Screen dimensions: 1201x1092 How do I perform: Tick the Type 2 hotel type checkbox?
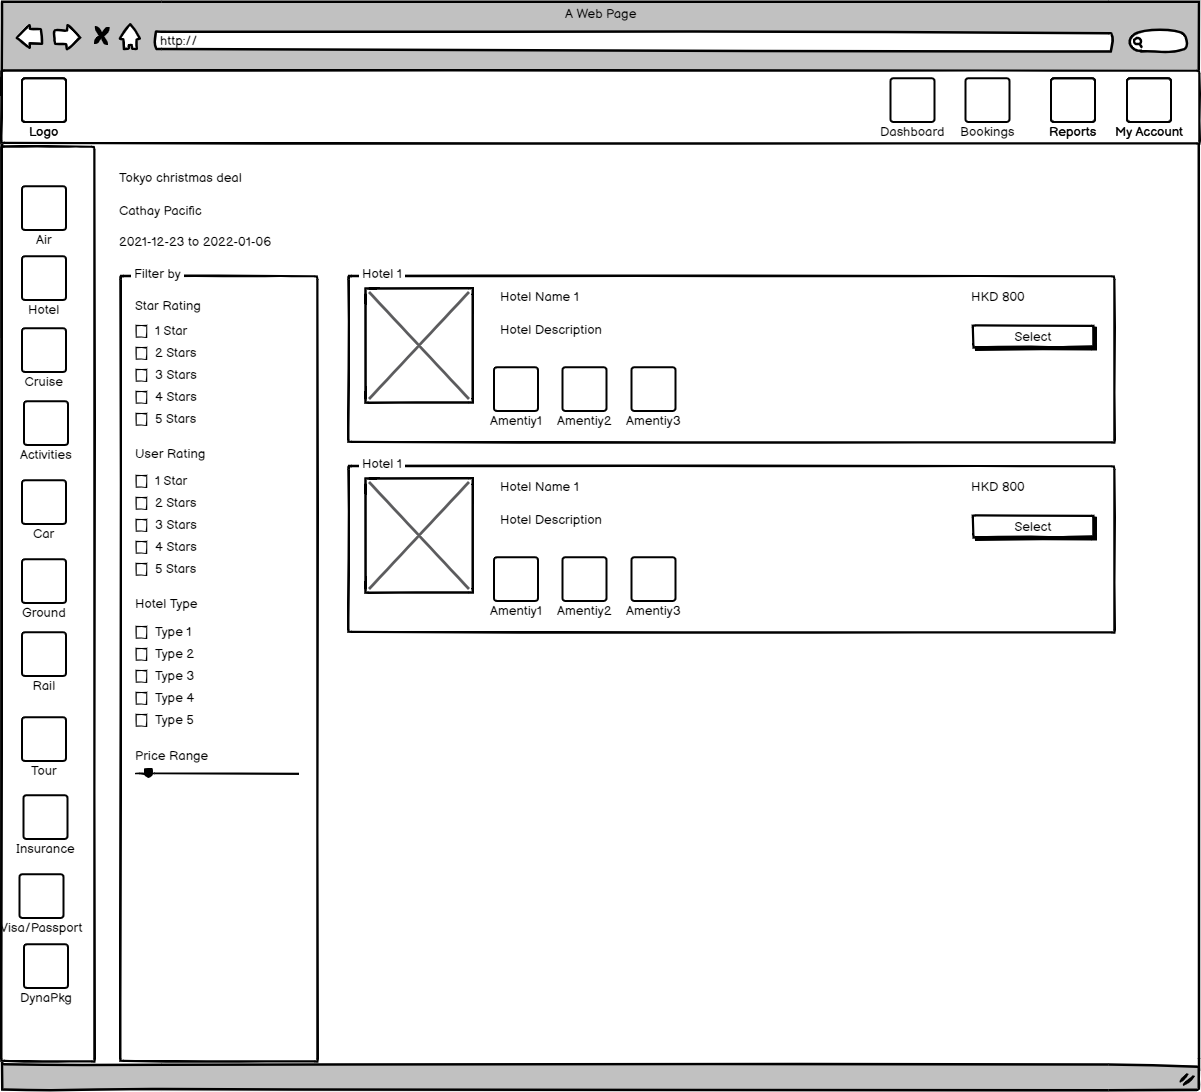coord(141,654)
